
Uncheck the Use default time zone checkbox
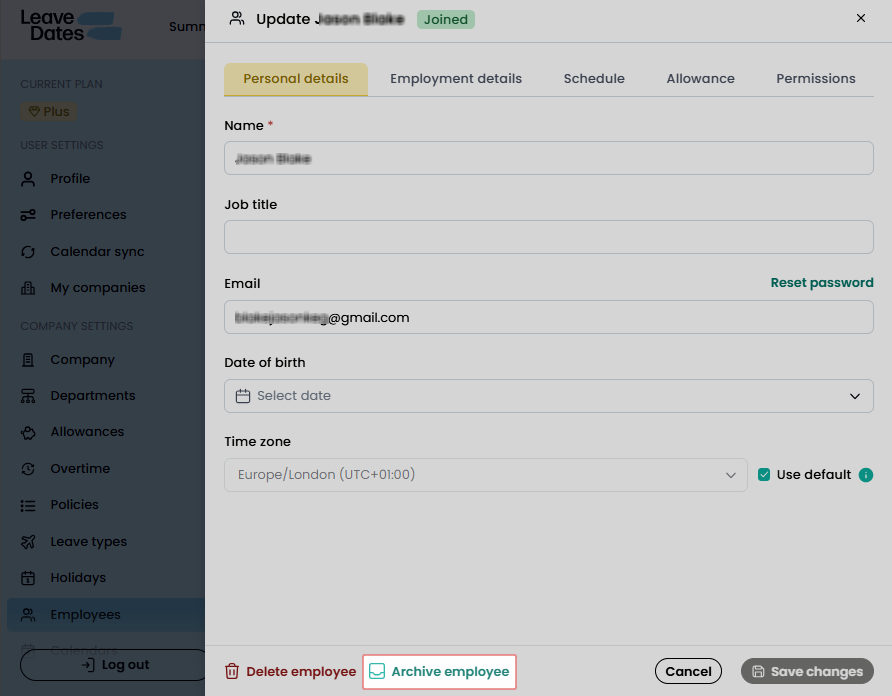[764, 475]
